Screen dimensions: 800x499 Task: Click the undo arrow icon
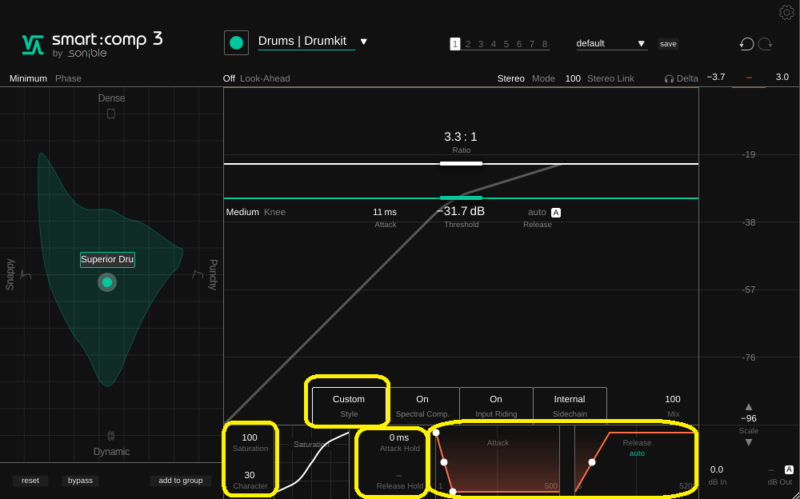click(x=746, y=44)
